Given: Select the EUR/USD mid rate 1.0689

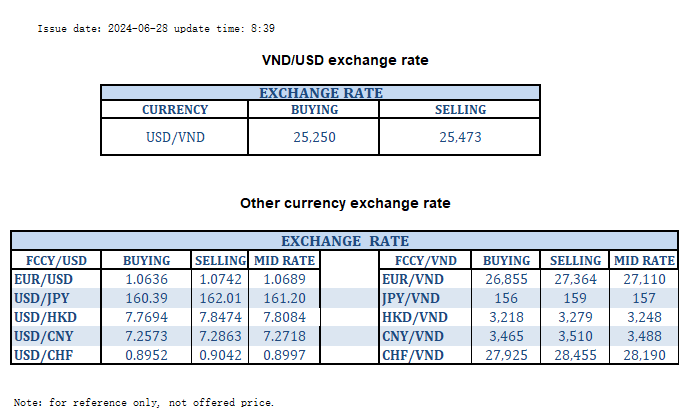Looking at the screenshot, I should point(284,279).
